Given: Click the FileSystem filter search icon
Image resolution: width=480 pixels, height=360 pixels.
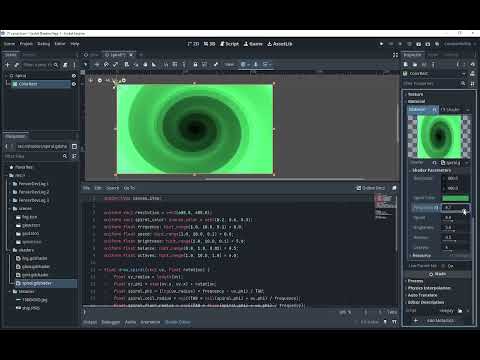Looking at the screenshot, I should [x=65, y=156].
